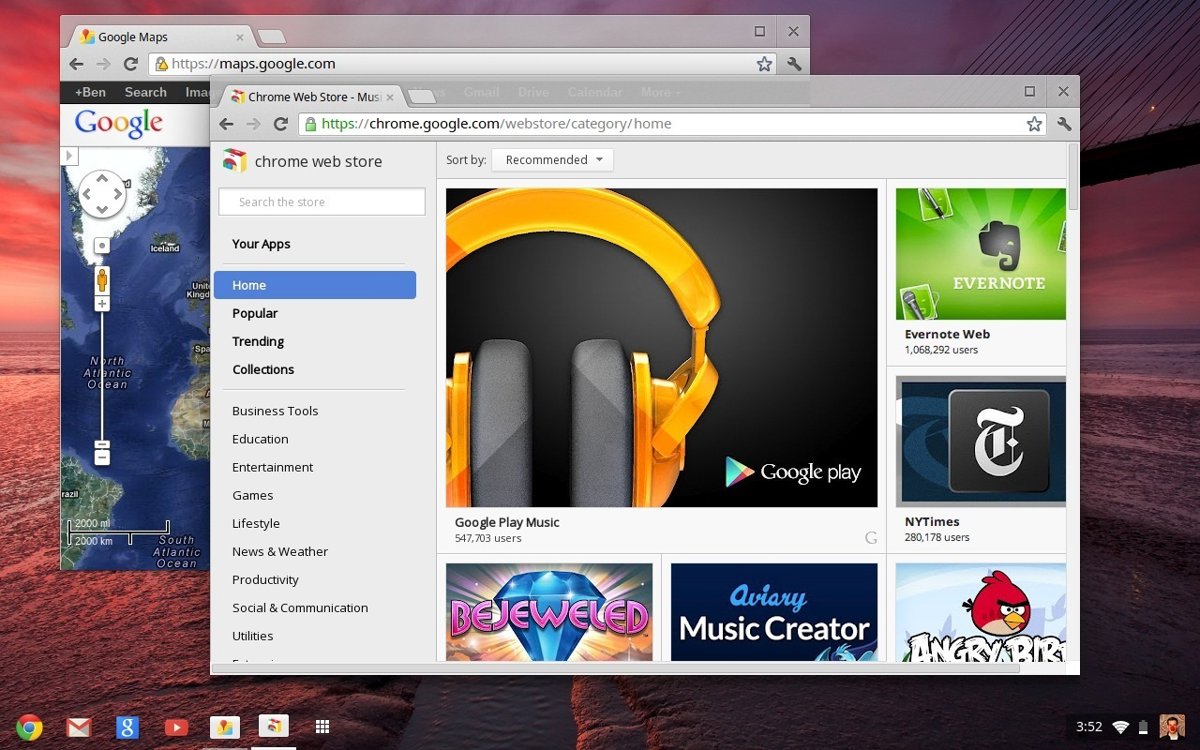Open the apps grid launcher

click(322, 727)
